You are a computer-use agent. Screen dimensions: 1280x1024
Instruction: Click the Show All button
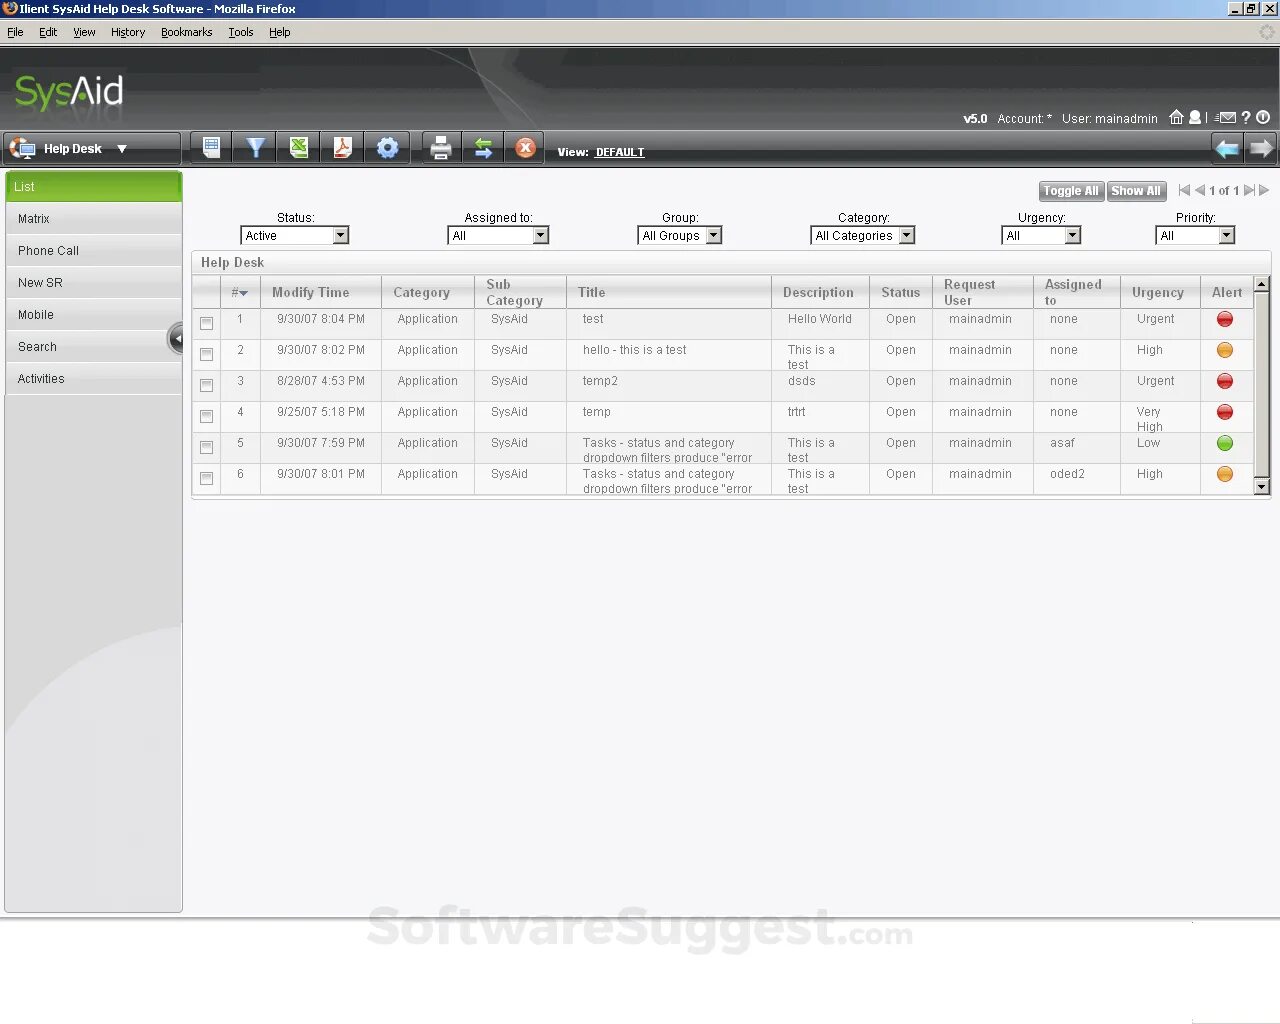[x=1136, y=191]
